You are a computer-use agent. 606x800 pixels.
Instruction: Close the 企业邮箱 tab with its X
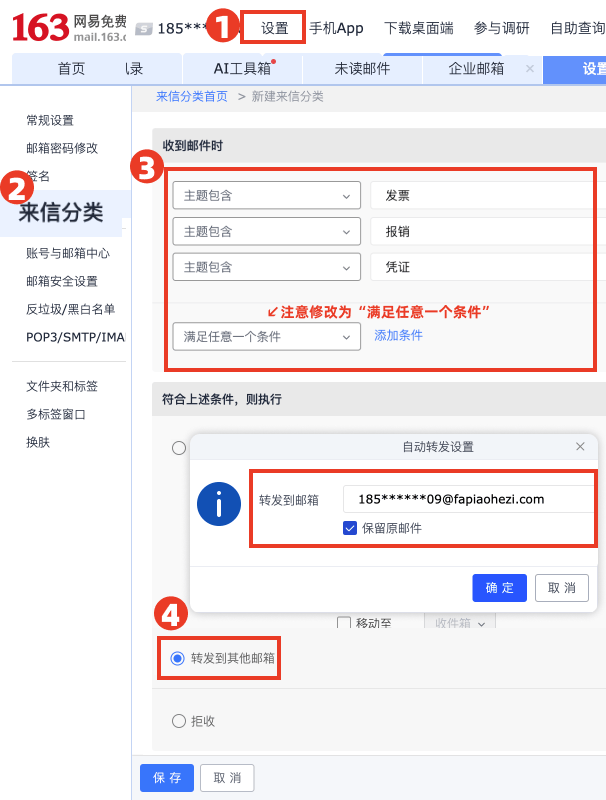[530, 69]
